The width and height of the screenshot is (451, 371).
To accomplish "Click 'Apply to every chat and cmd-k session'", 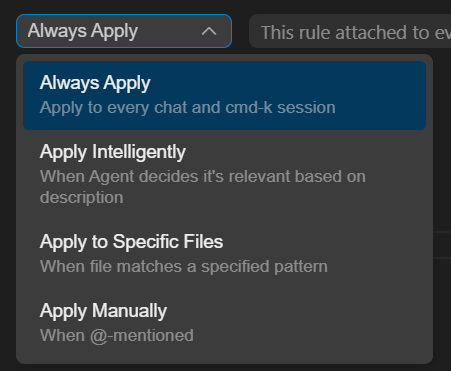I will point(187,108).
